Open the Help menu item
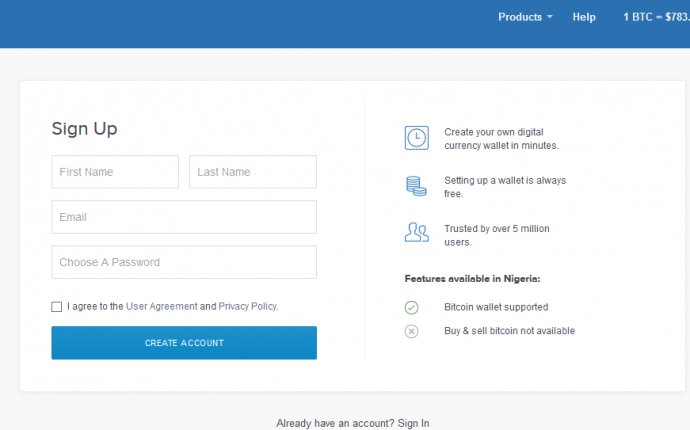690x430 pixels. tap(584, 17)
